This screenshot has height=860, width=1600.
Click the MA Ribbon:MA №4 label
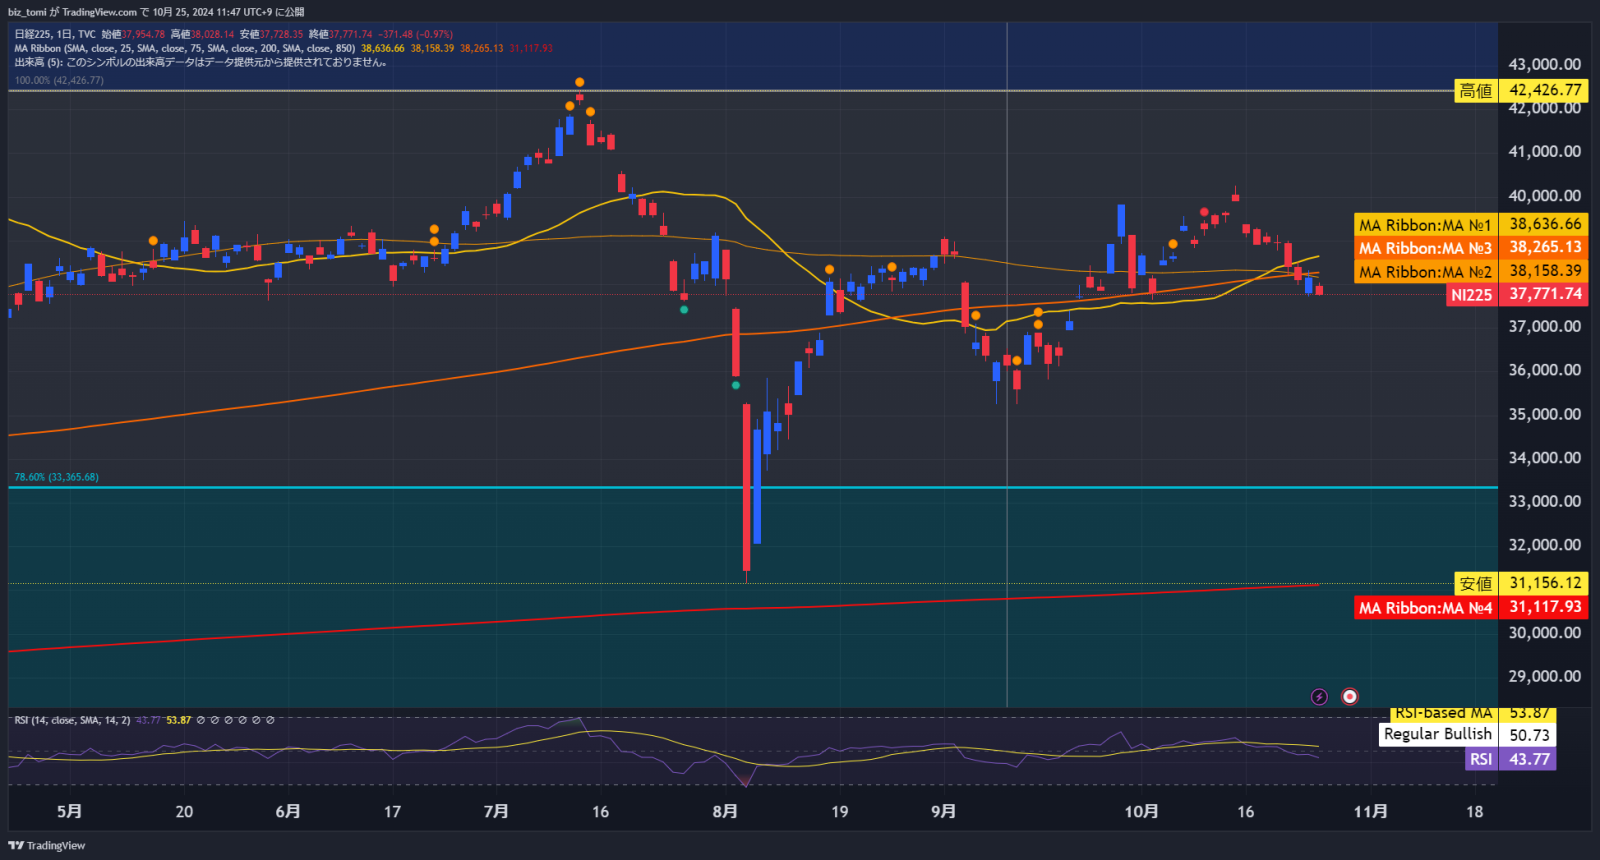point(1425,608)
